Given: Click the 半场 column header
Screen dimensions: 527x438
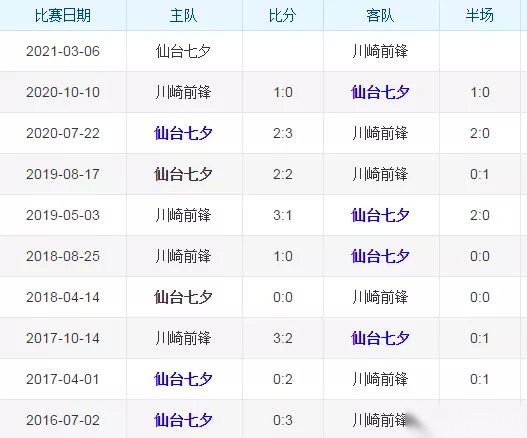Looking at the screenshot, I should 480,15.
